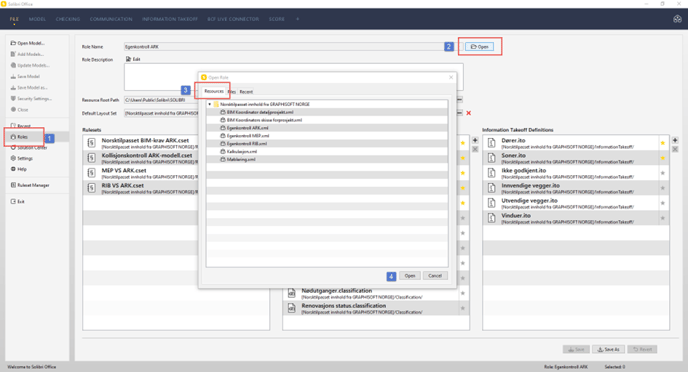Image resolution: width=688 pixels, height=372 pixels.
Task: Toggle favorite star for Dører.ito
Action: (x=663, y=143)
